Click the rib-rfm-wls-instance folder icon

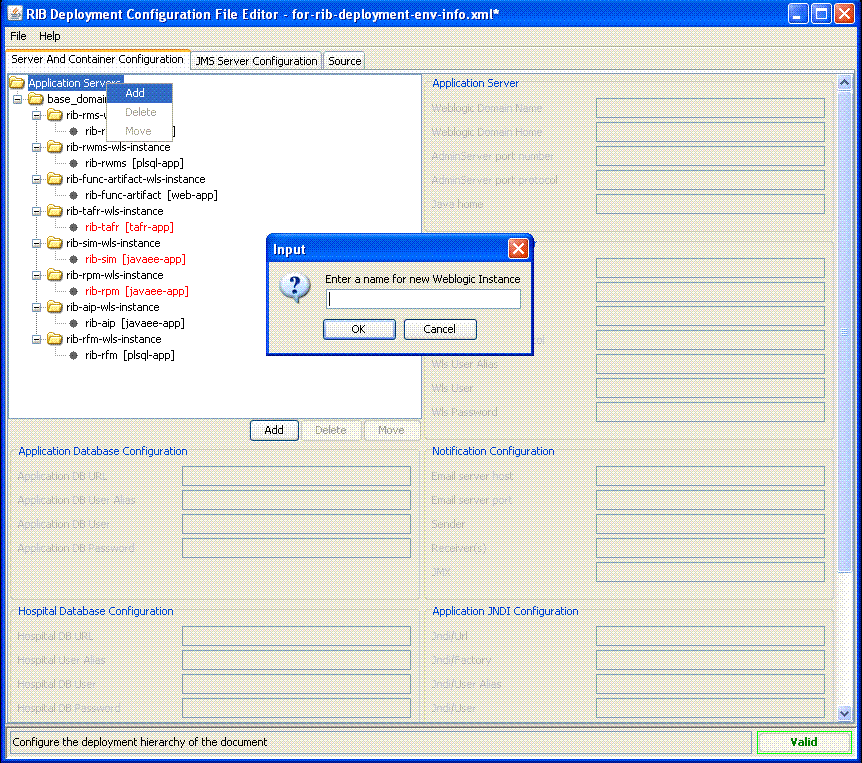coord(54,339)
